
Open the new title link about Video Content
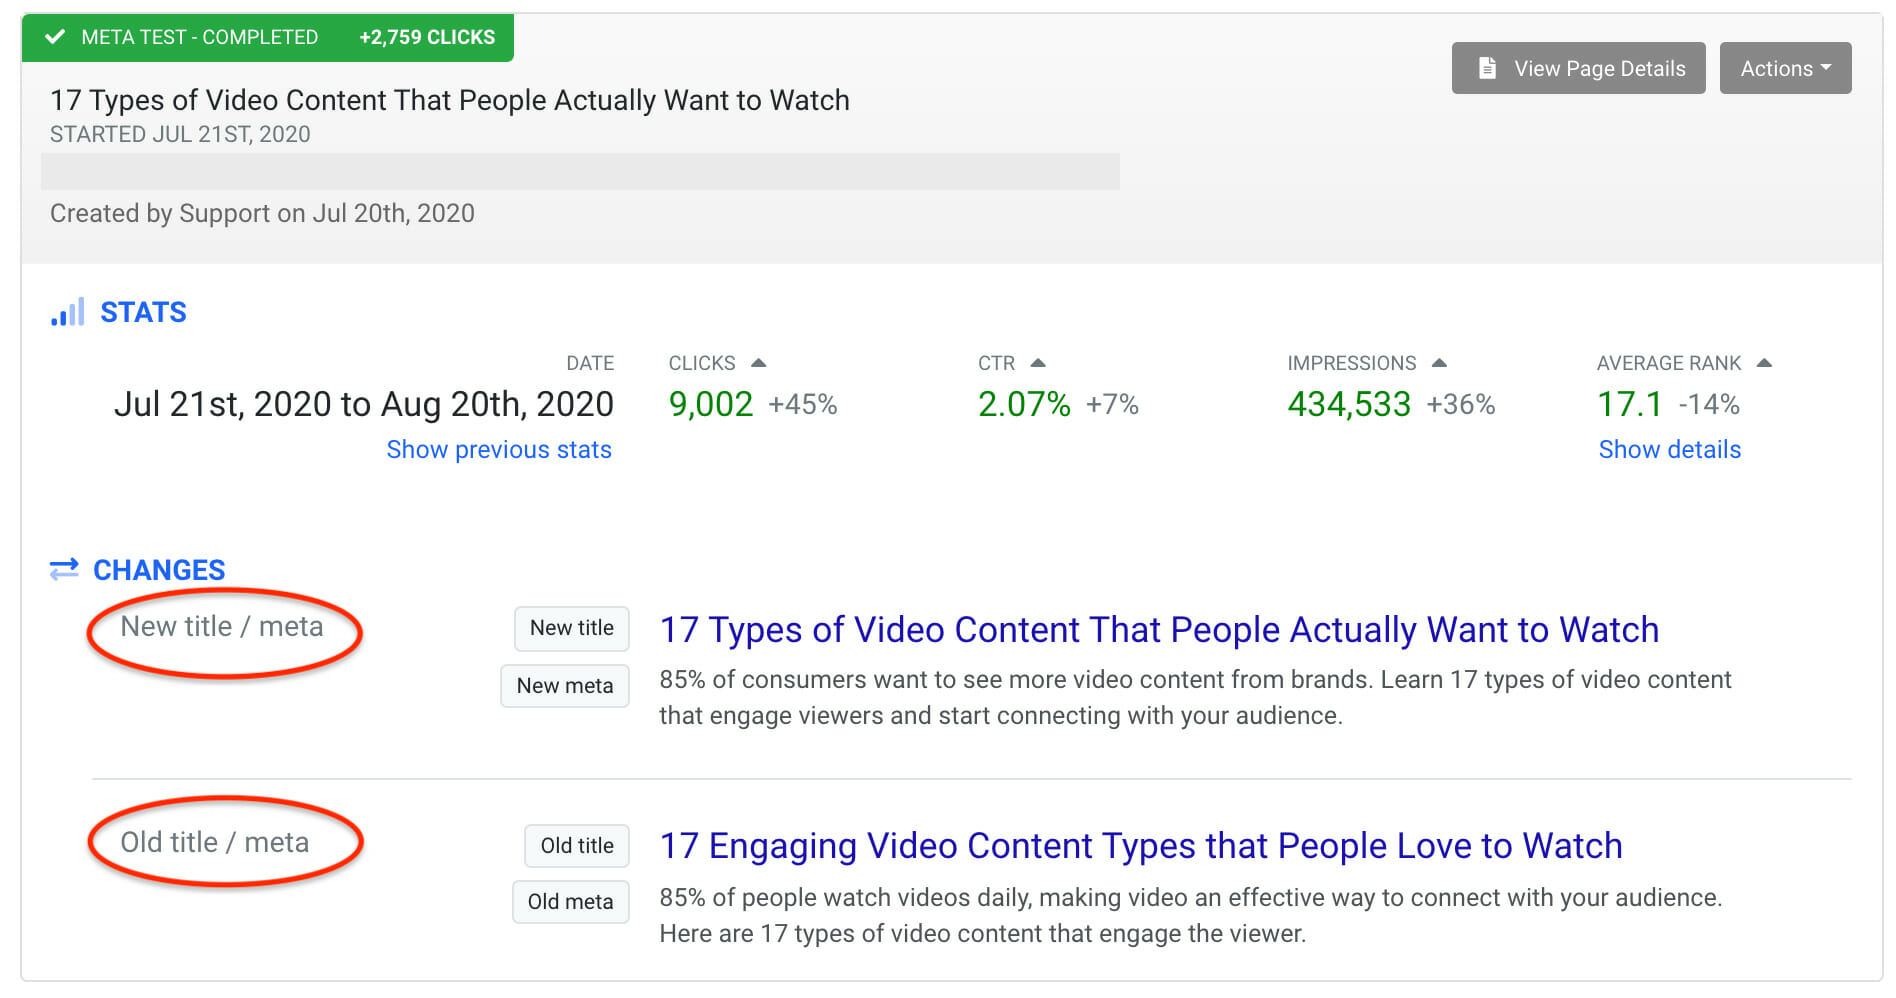[1159, 630]
